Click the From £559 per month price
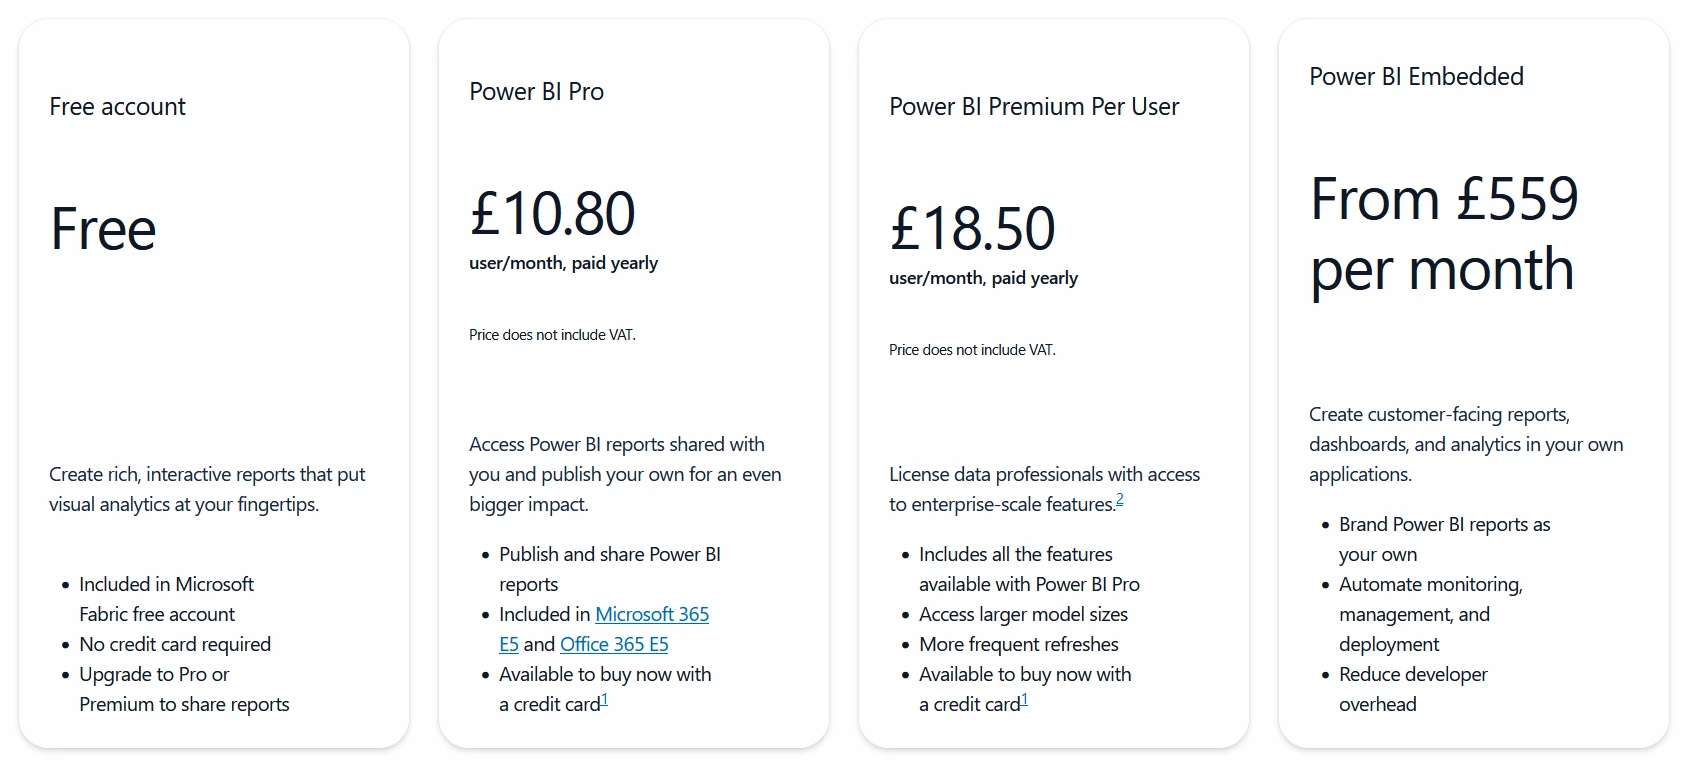1690x767 pixels. pos(1443,233)
